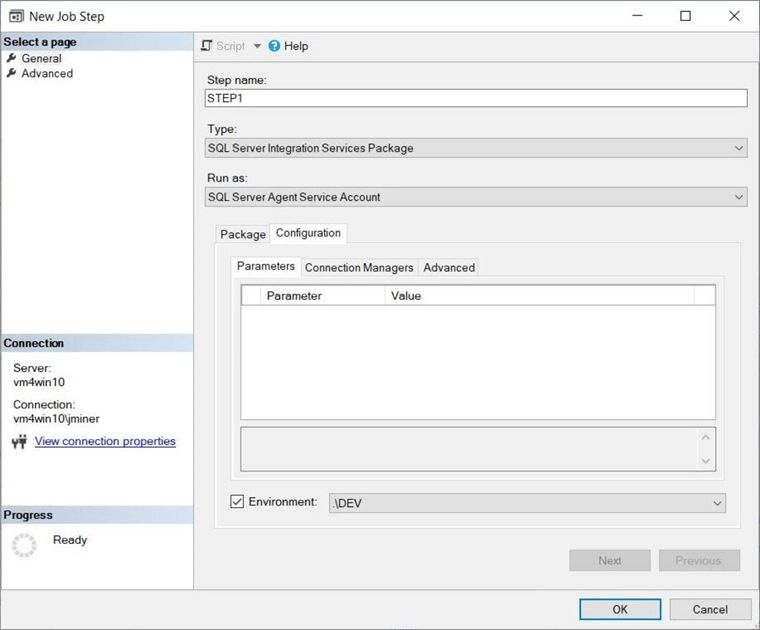Click the Advanced page wrench icon
This screenshot has height=630, width=760.
(12, 73)
